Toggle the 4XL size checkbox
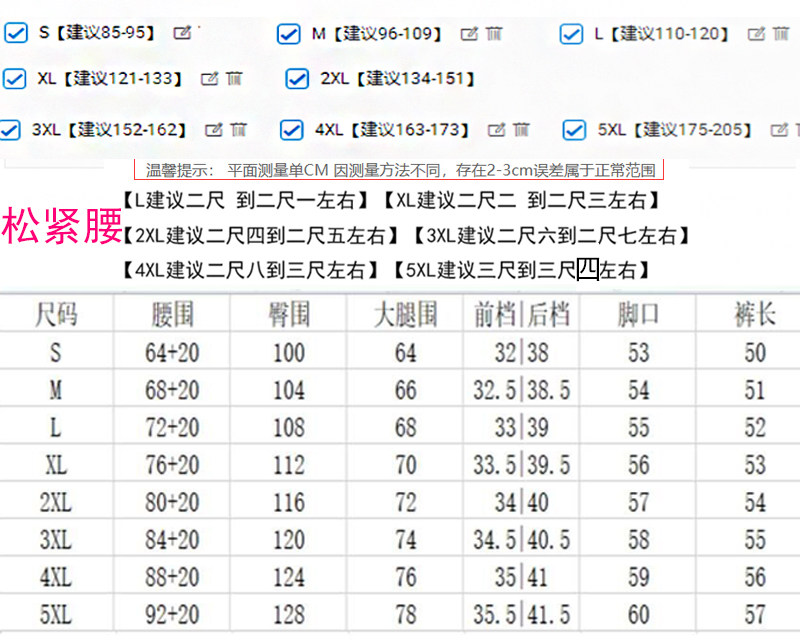 [291, 130]
